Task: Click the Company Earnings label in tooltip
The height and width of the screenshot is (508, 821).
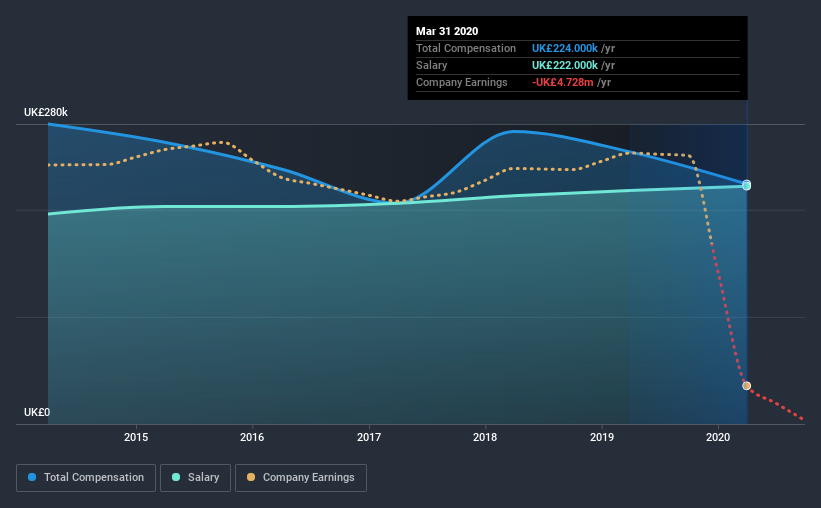Action: click(x=462, y=83)
